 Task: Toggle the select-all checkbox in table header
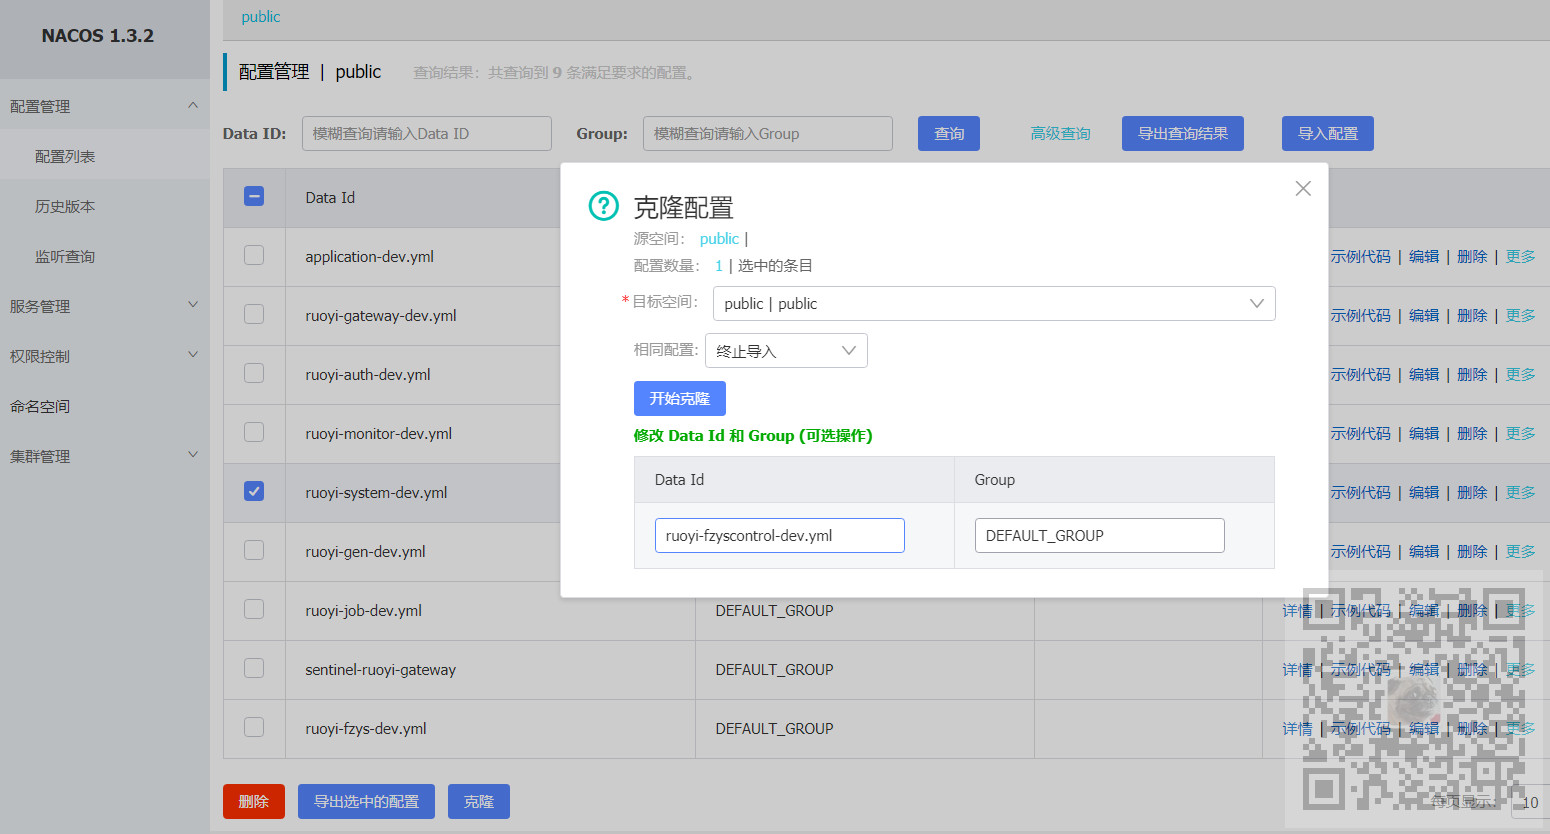point(254,196)
